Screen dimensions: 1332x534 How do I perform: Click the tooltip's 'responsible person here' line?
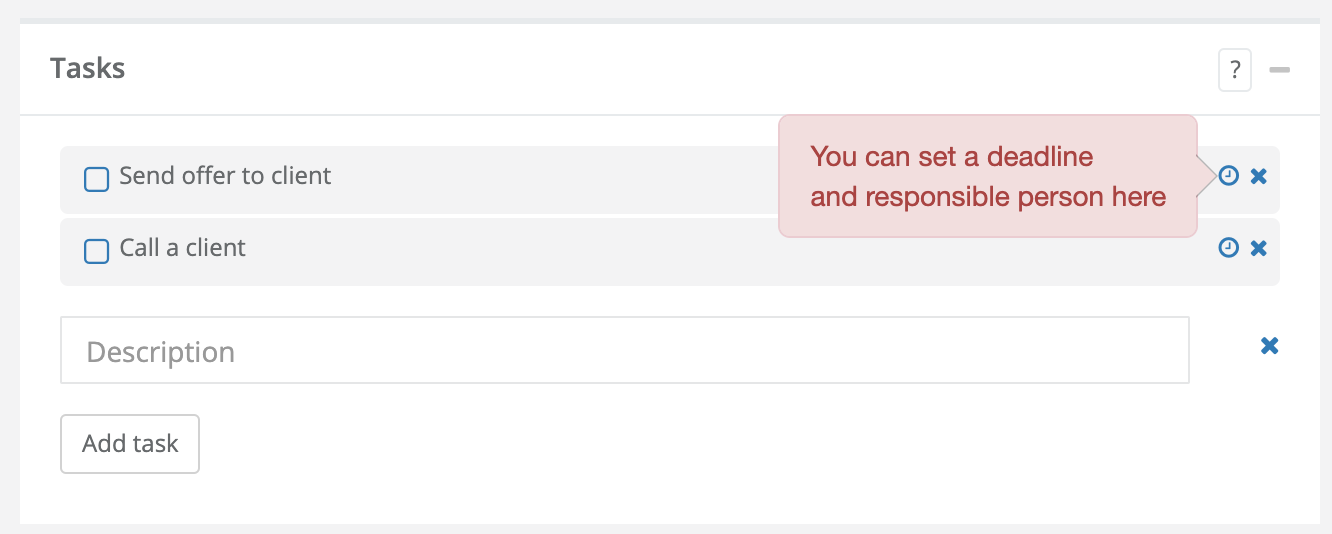[x=1016, y=197]
